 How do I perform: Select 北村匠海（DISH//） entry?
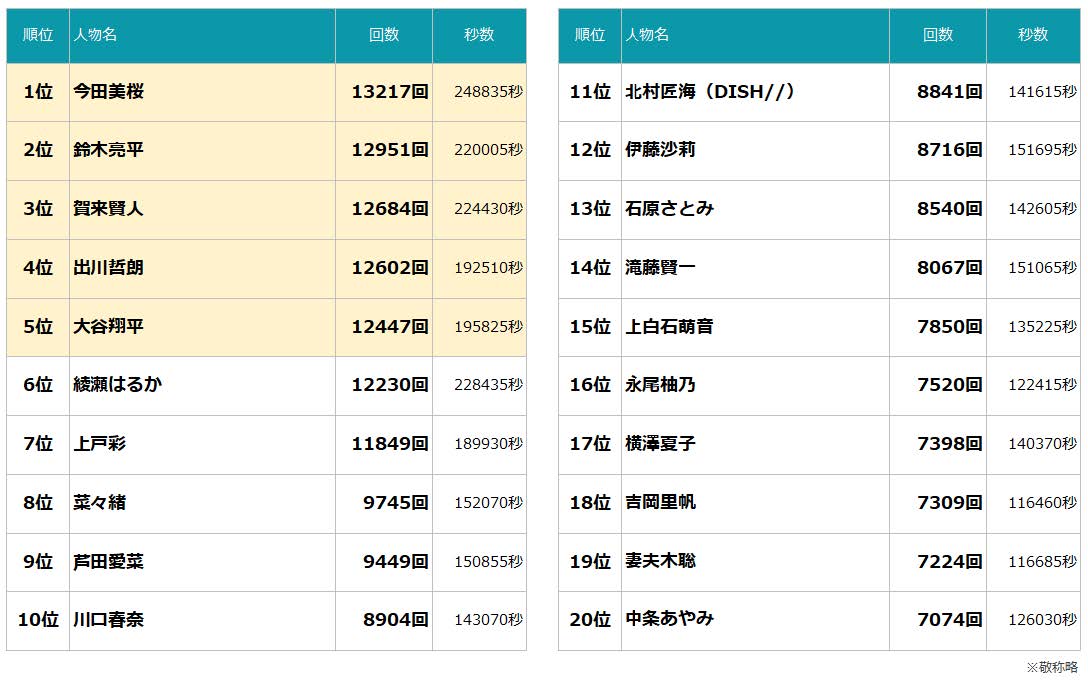point(710,92)
